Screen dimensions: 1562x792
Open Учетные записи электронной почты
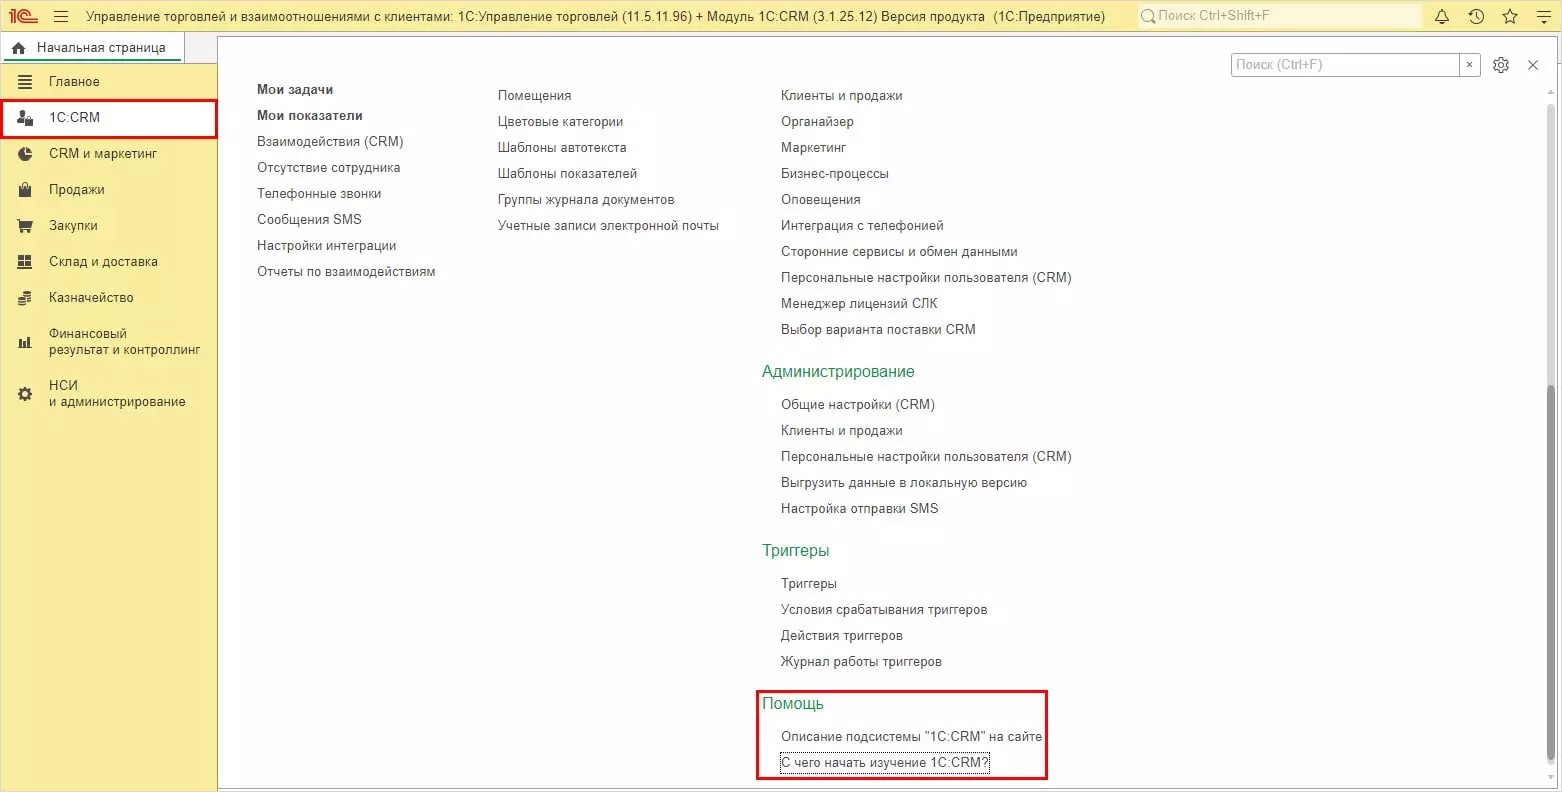point(608,226)
